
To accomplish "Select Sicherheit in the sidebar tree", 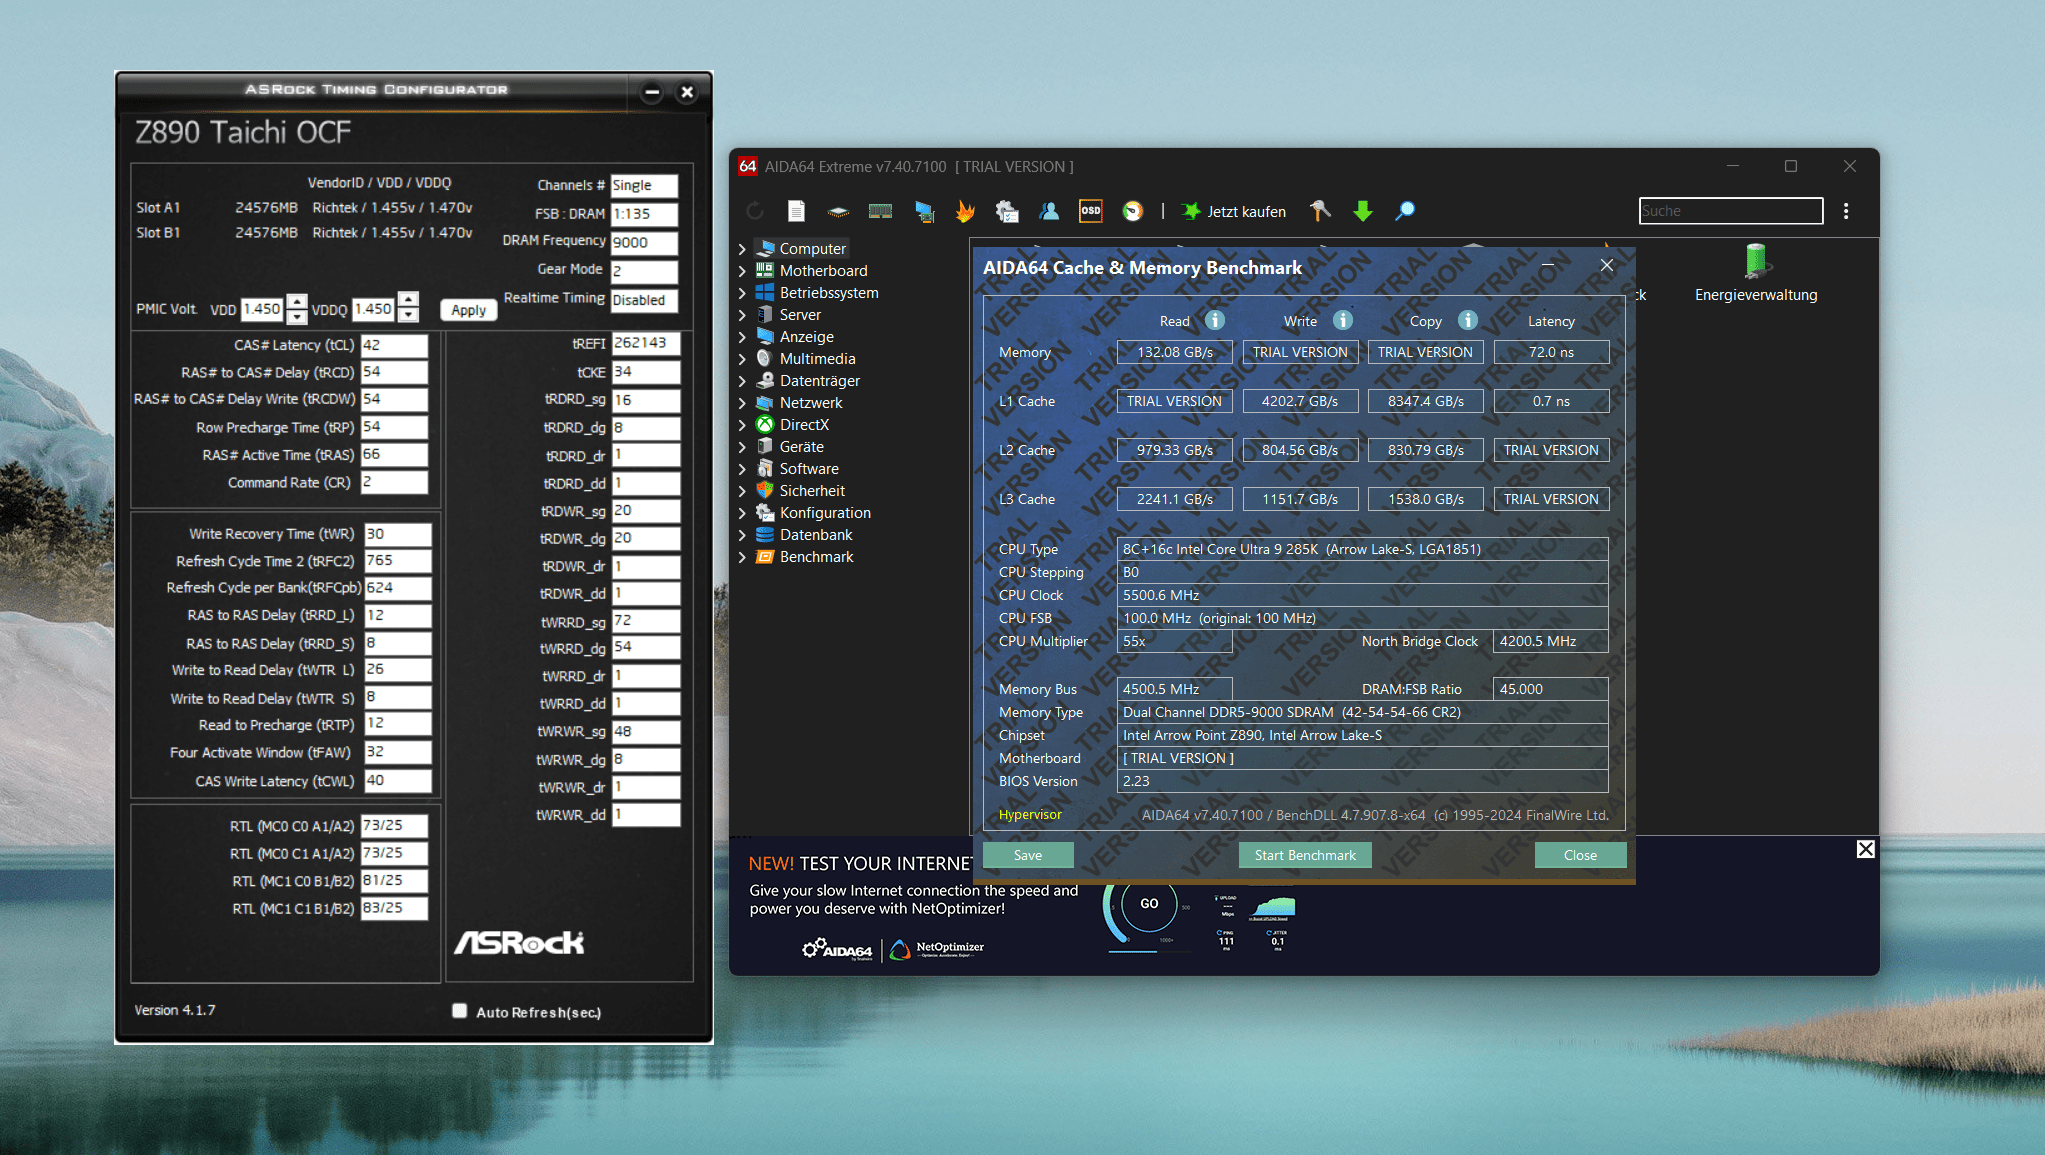I will [812, 491].
